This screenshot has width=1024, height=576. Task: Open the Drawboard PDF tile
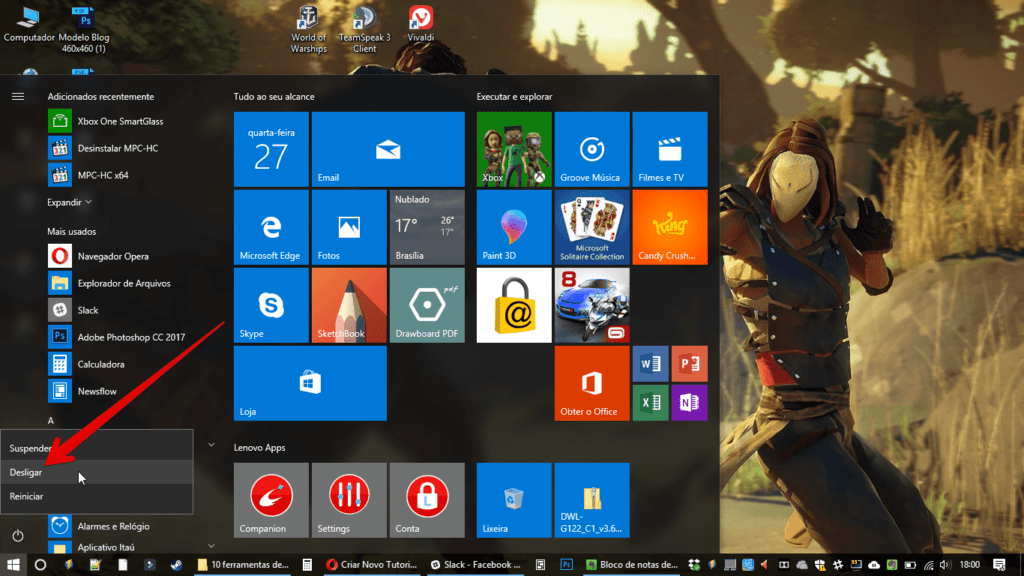[427, 305]
